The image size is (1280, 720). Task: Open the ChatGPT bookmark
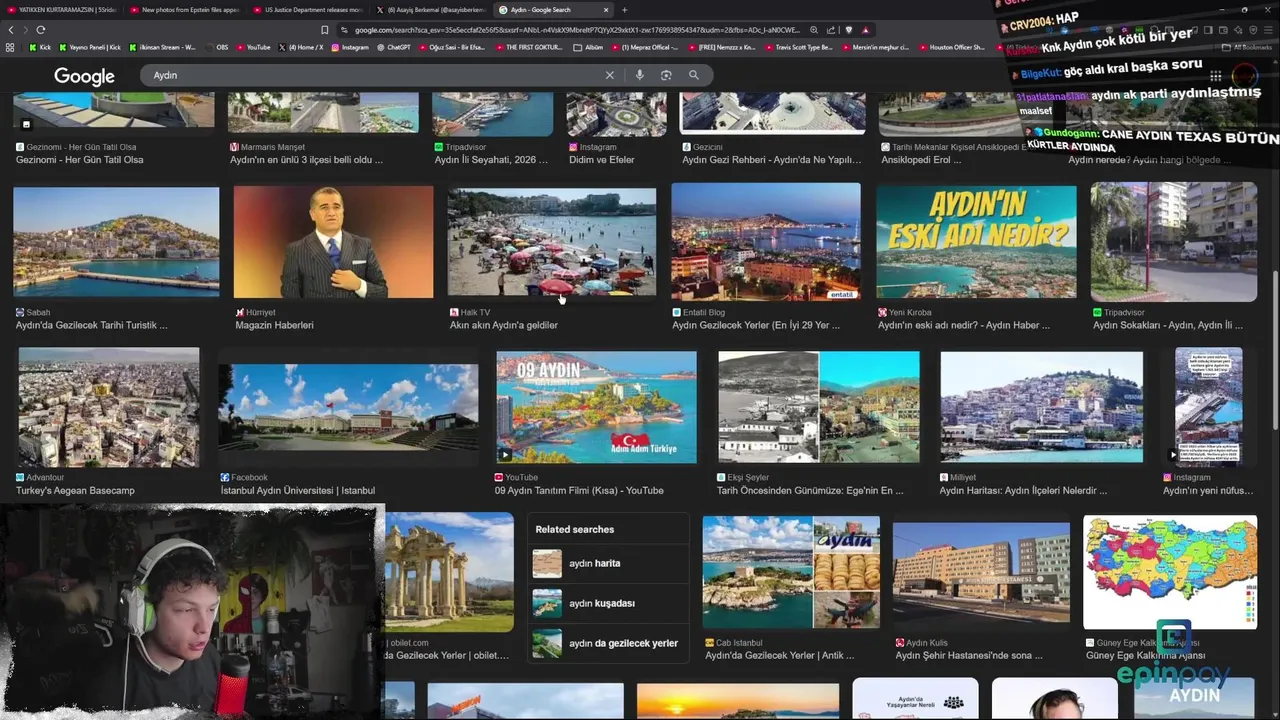tap(393, 47)
